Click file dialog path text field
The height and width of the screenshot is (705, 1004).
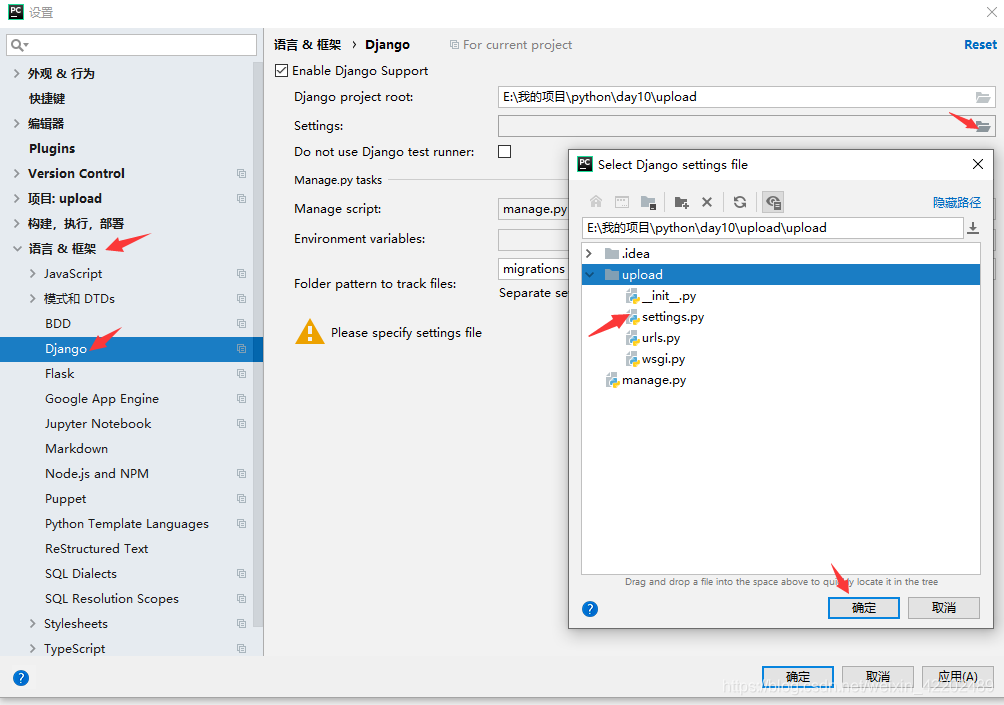(x=772, y=228)
